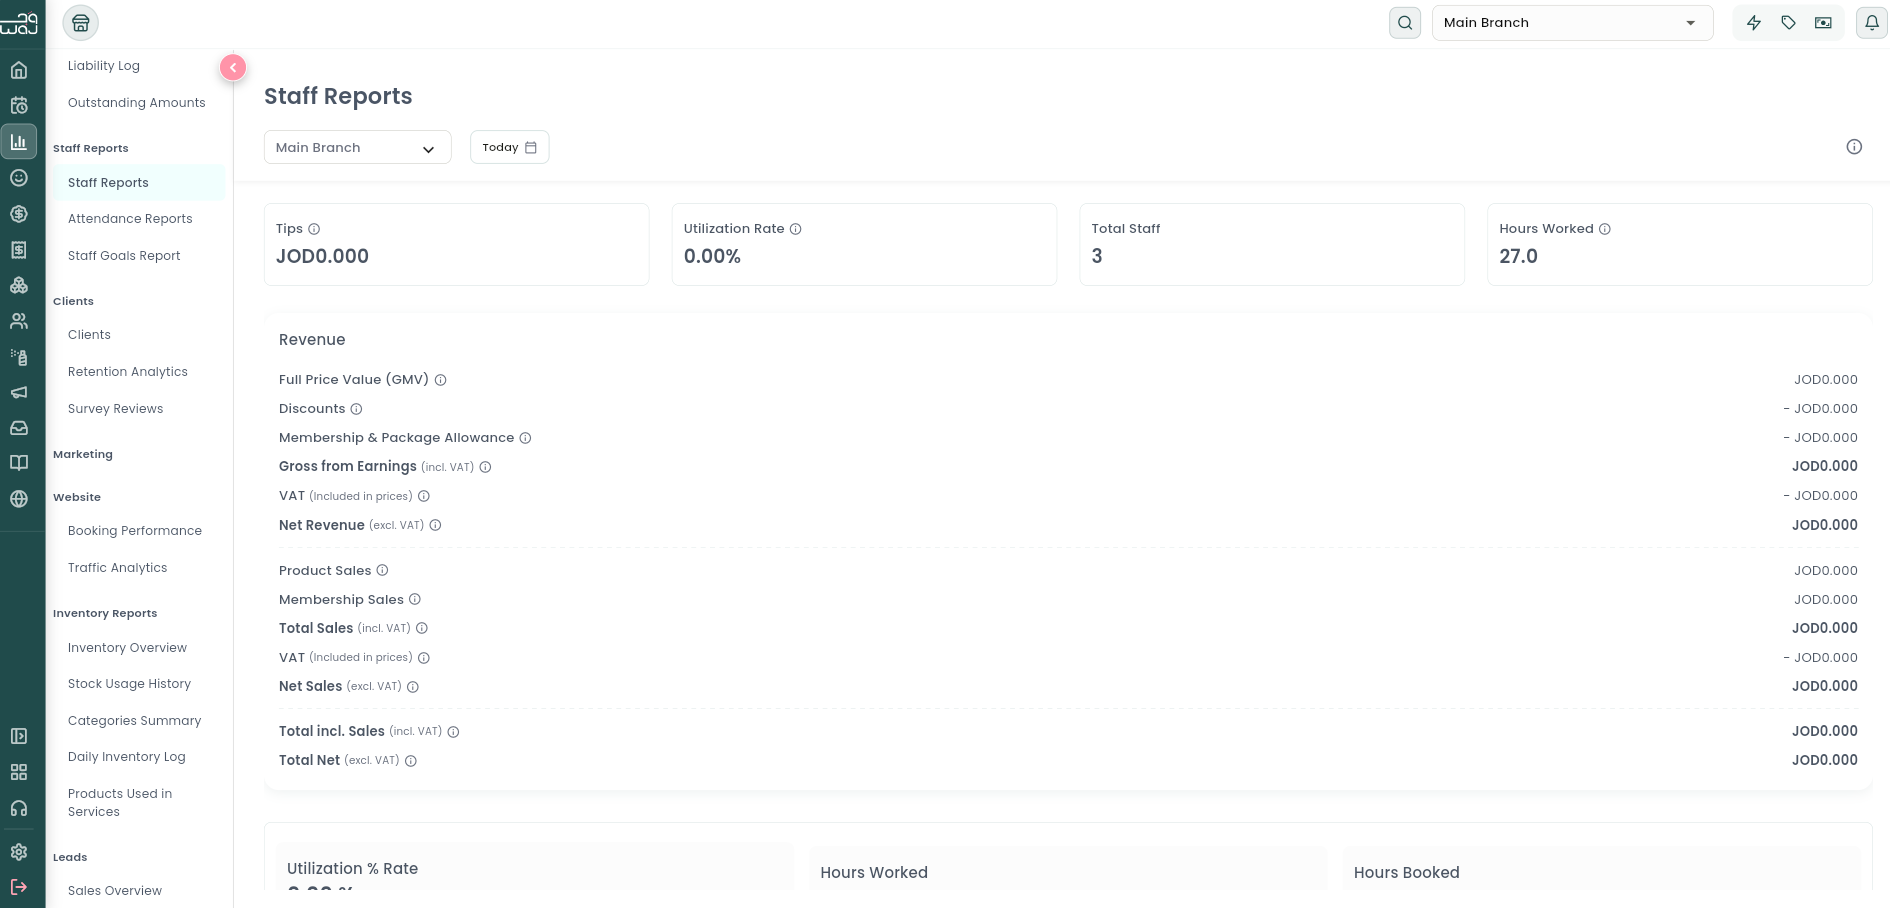Click the page info icon beside date filter
The image size is (1890, 908).
1854,147
